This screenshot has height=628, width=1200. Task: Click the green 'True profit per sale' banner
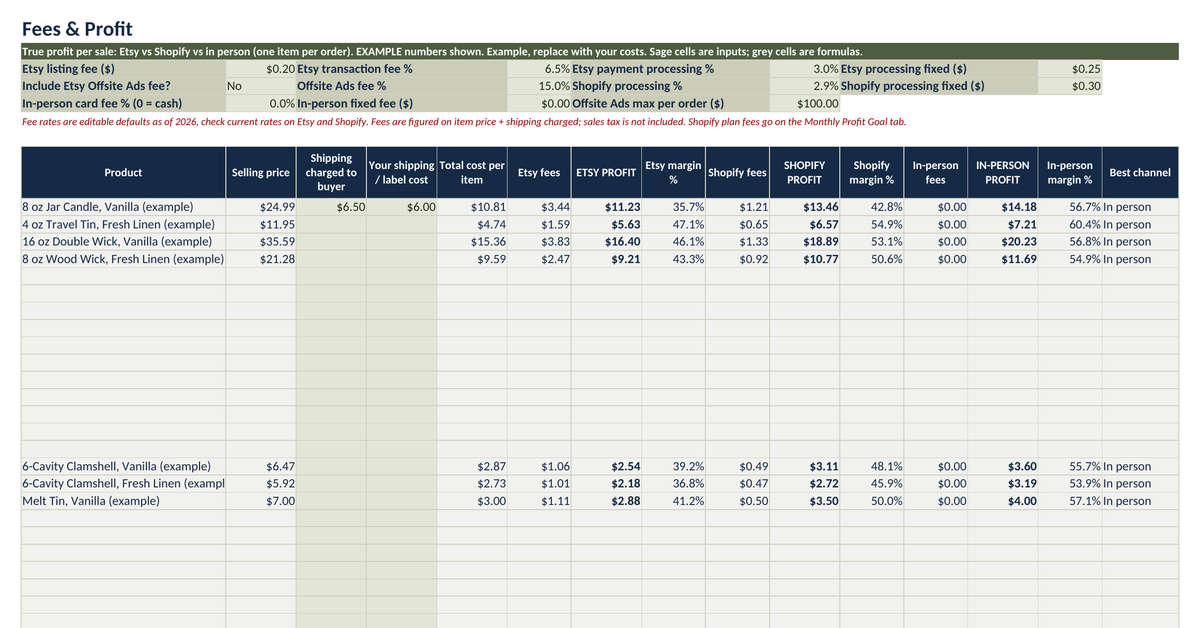pyautogui.click(x=599, y=51)
